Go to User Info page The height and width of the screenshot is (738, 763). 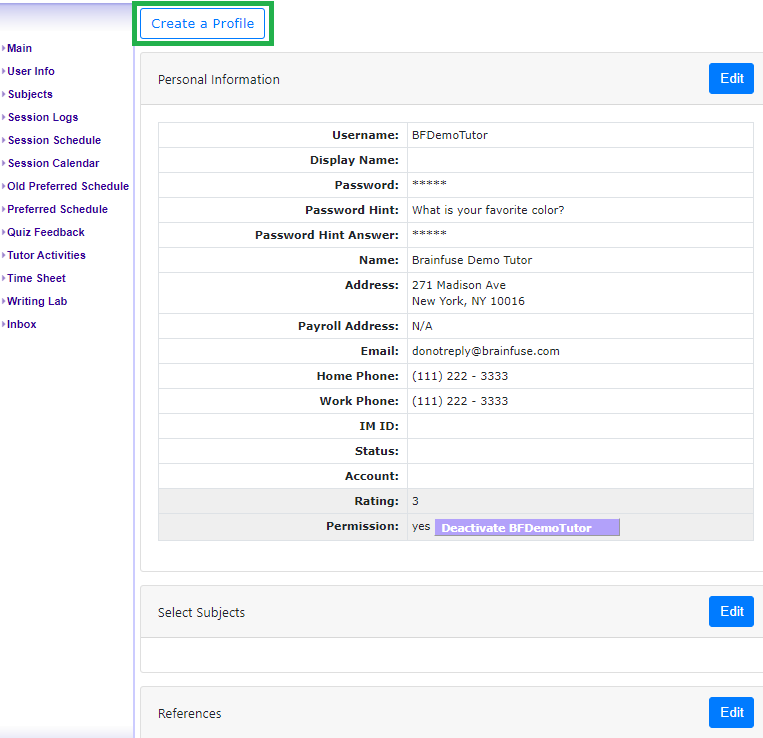(x=31, y=71)
